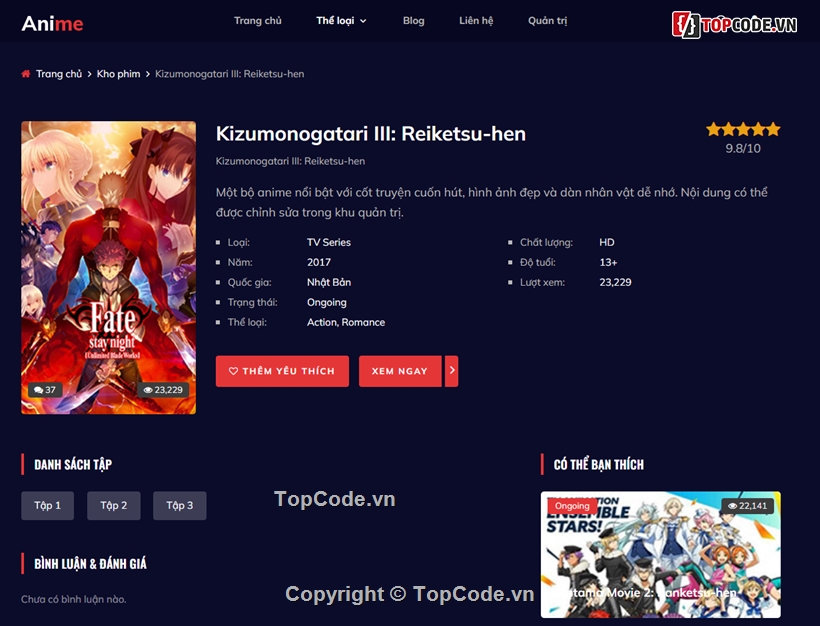The height and width of the screenshot is (626, 820).
Task: Click the 22,141 views badge on recommended card
Action: click(747, 506)
